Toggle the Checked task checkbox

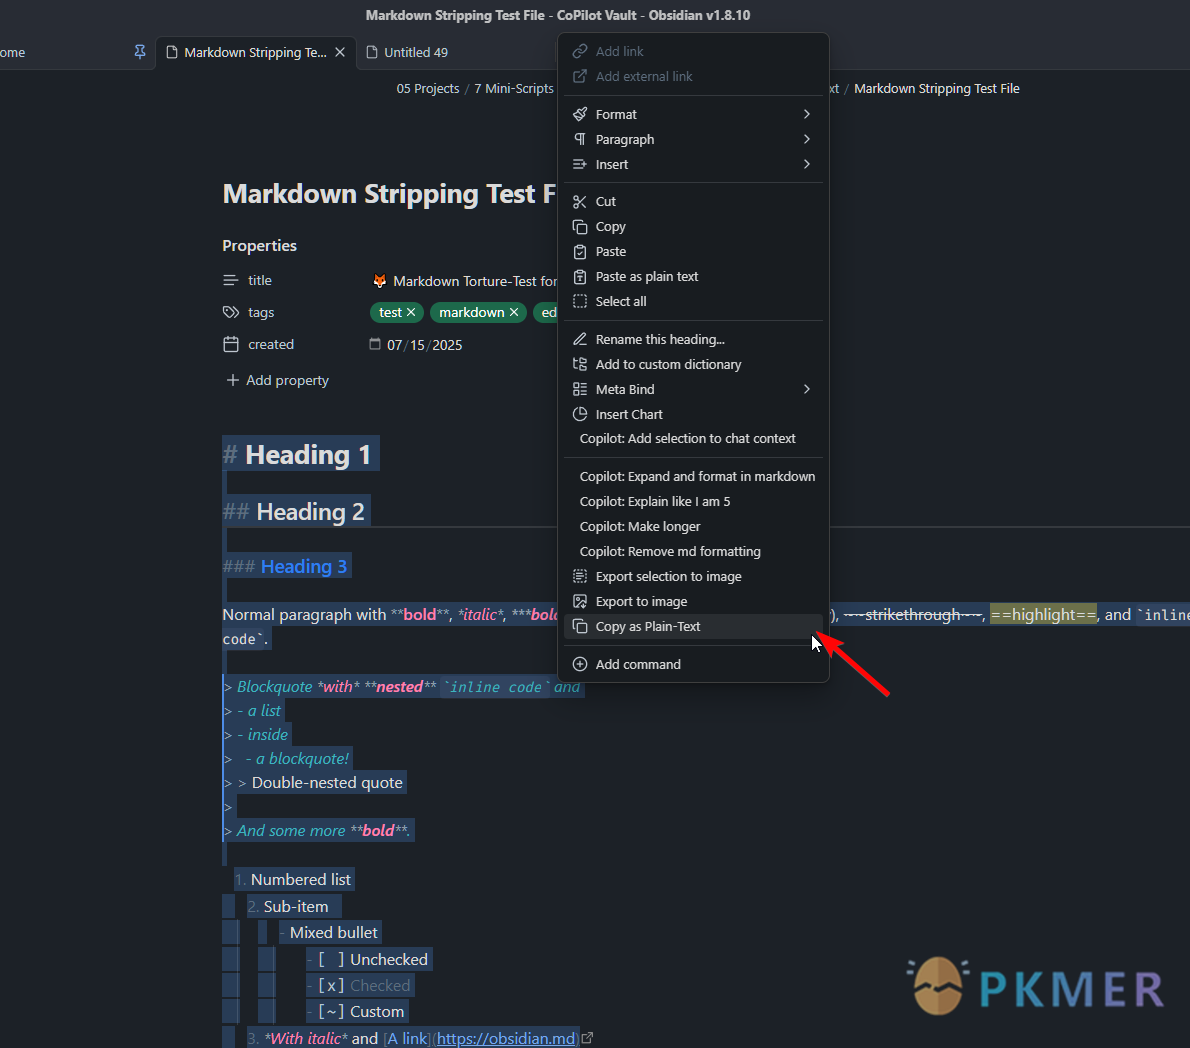click(331, 986)
